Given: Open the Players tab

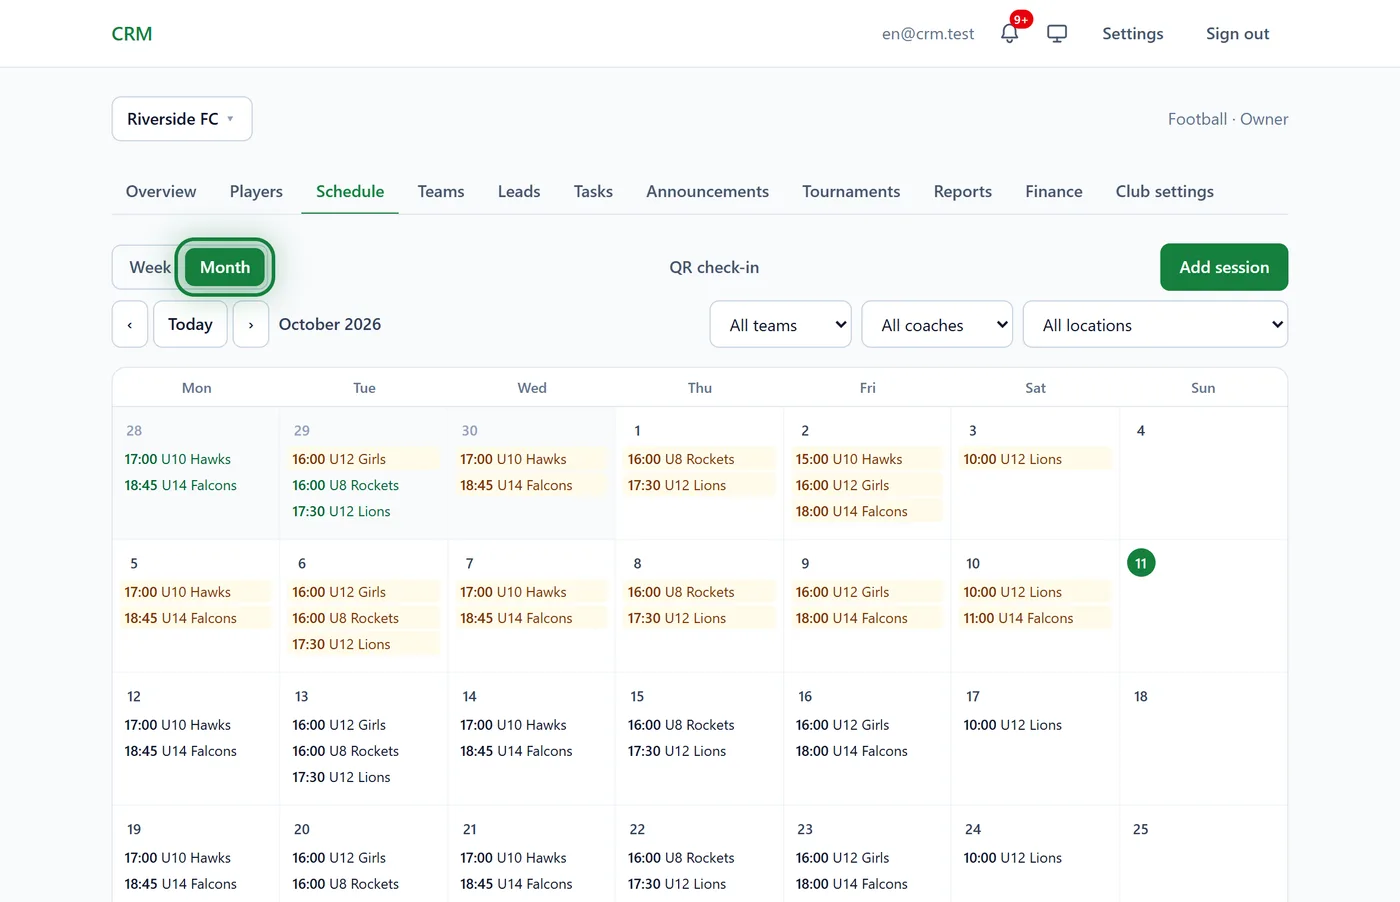Looking at the screenshot, I should coord(256,191).
